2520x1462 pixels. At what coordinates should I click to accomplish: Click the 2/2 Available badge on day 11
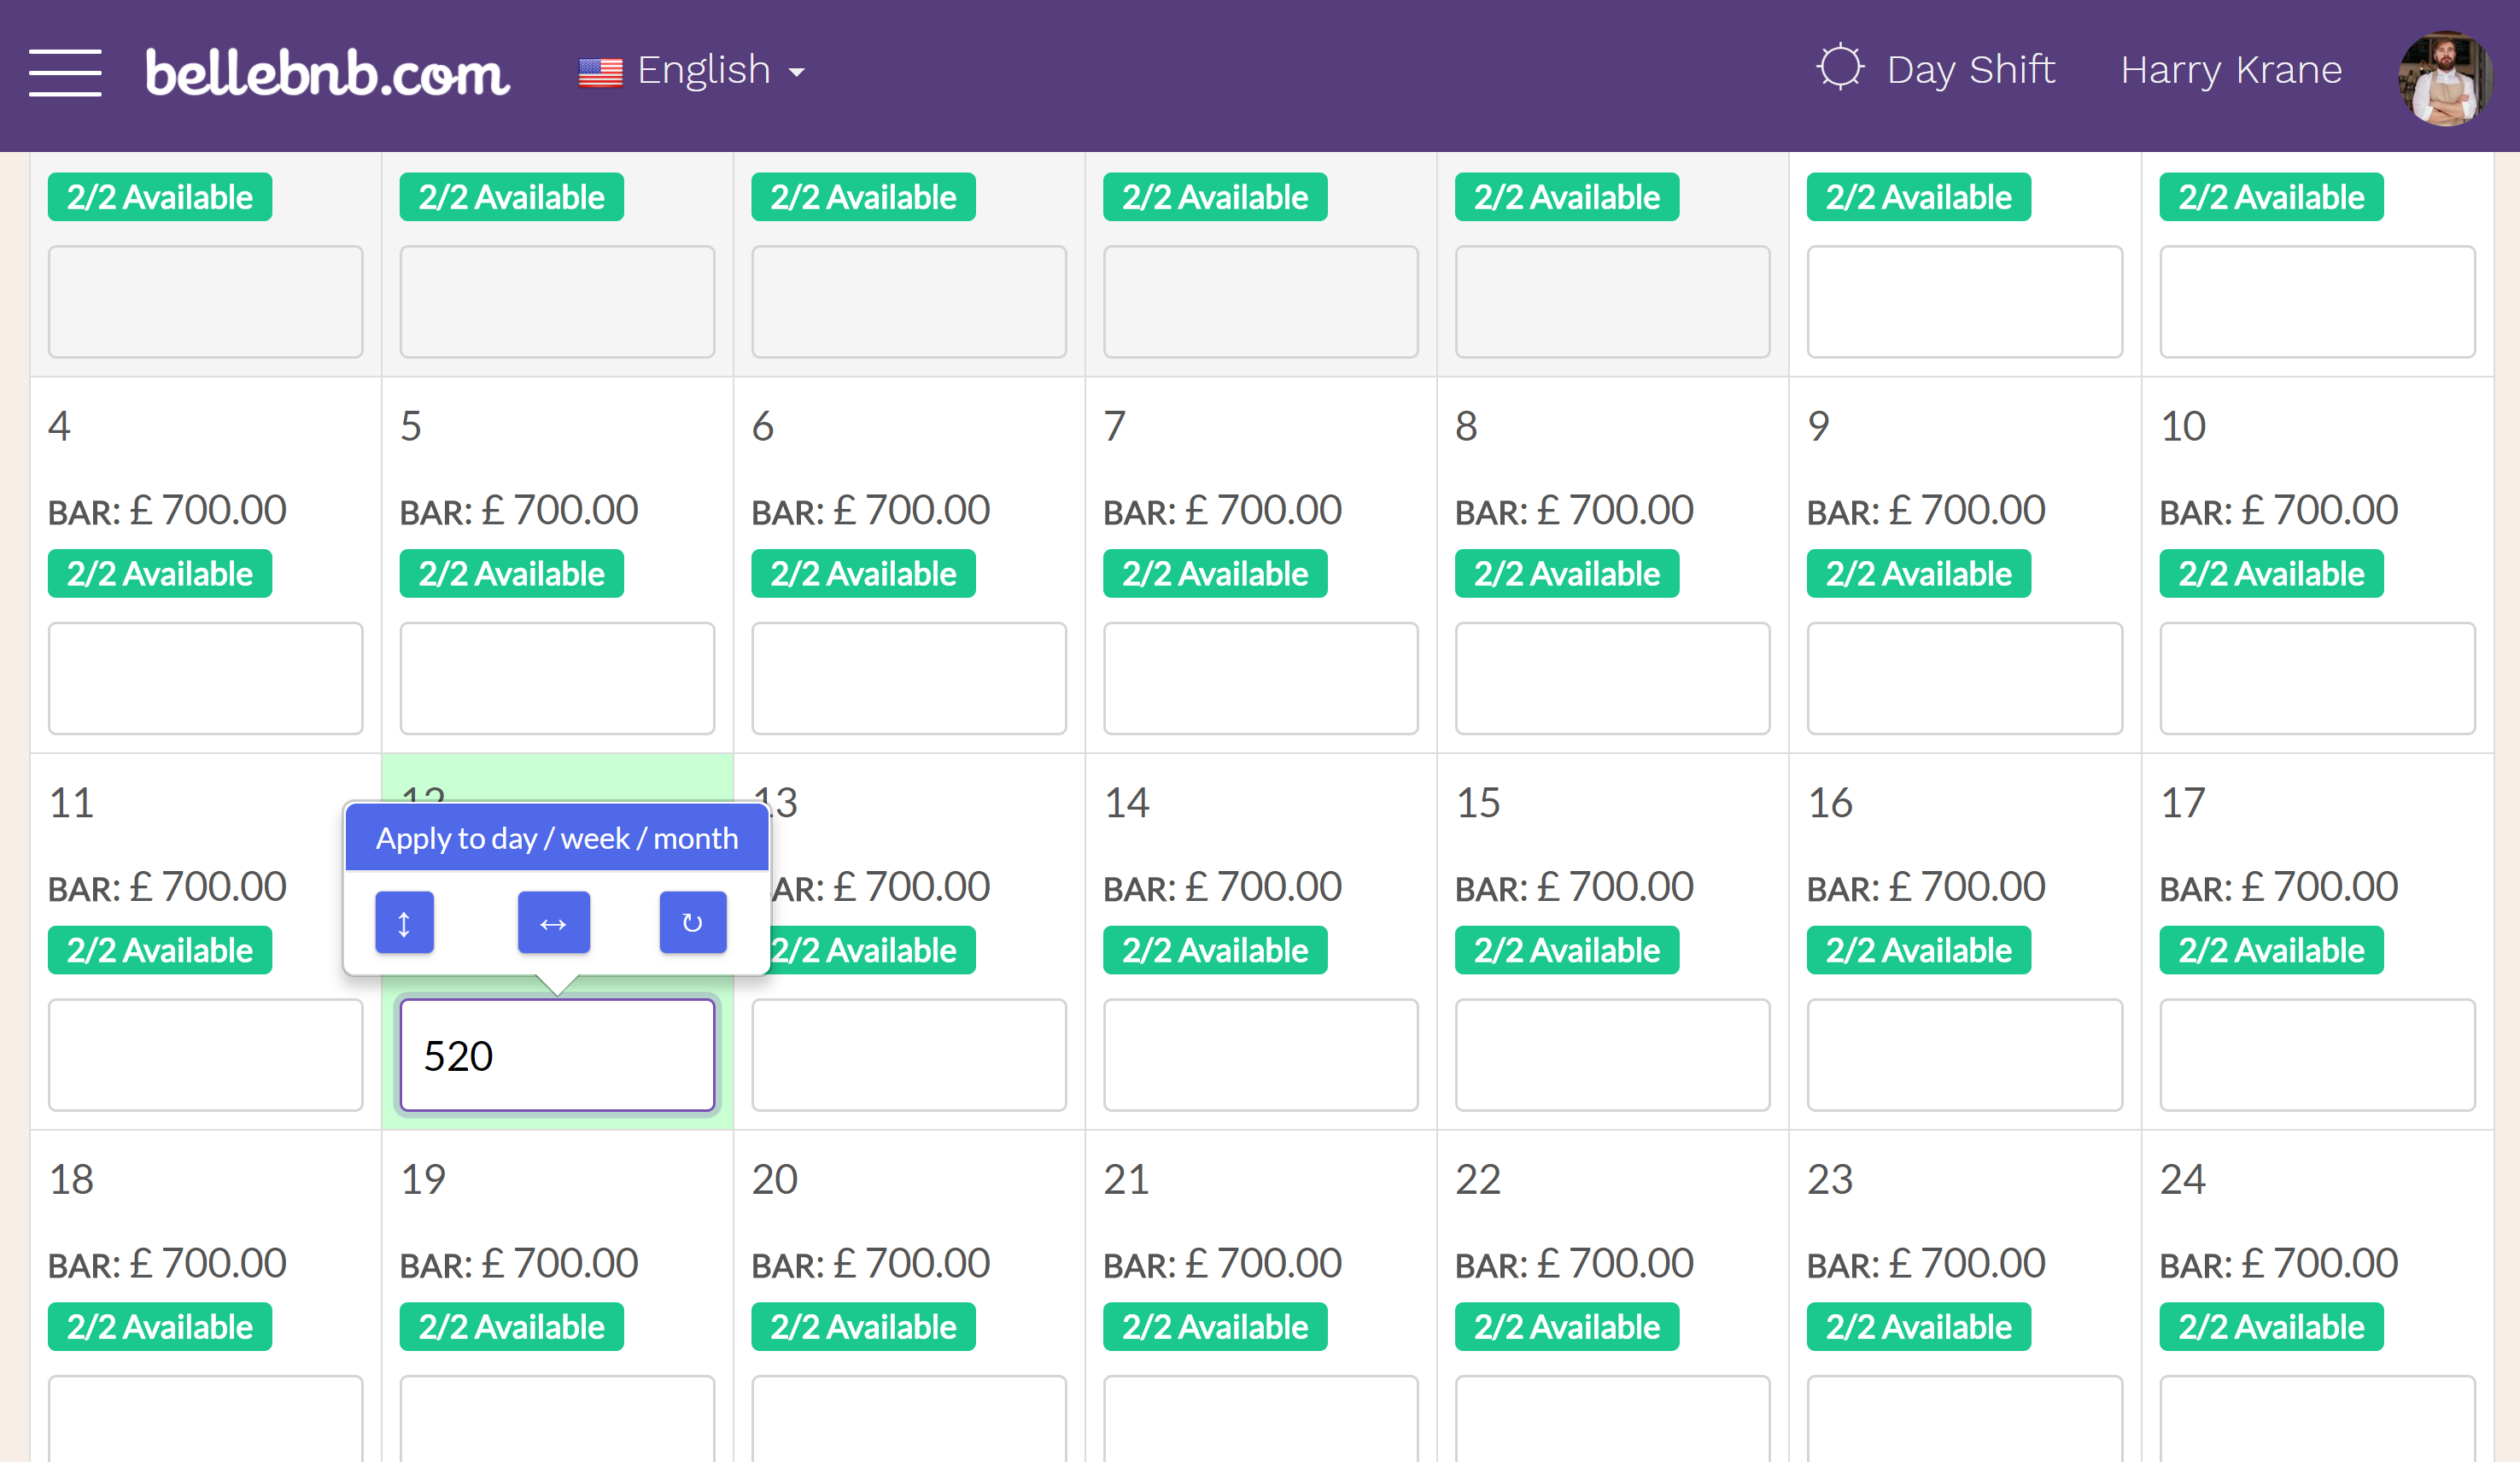(160, 950)
